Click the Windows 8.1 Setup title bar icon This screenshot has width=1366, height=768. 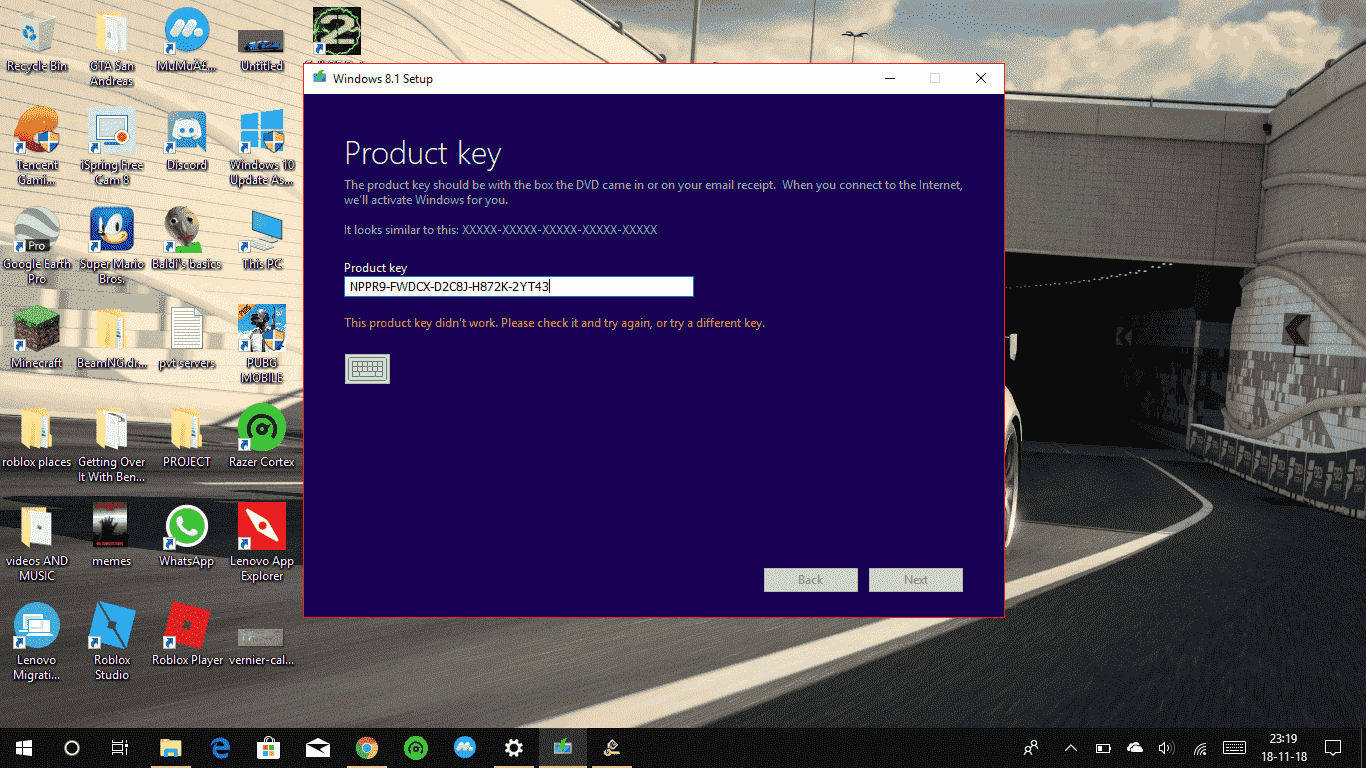pos(319,78)
